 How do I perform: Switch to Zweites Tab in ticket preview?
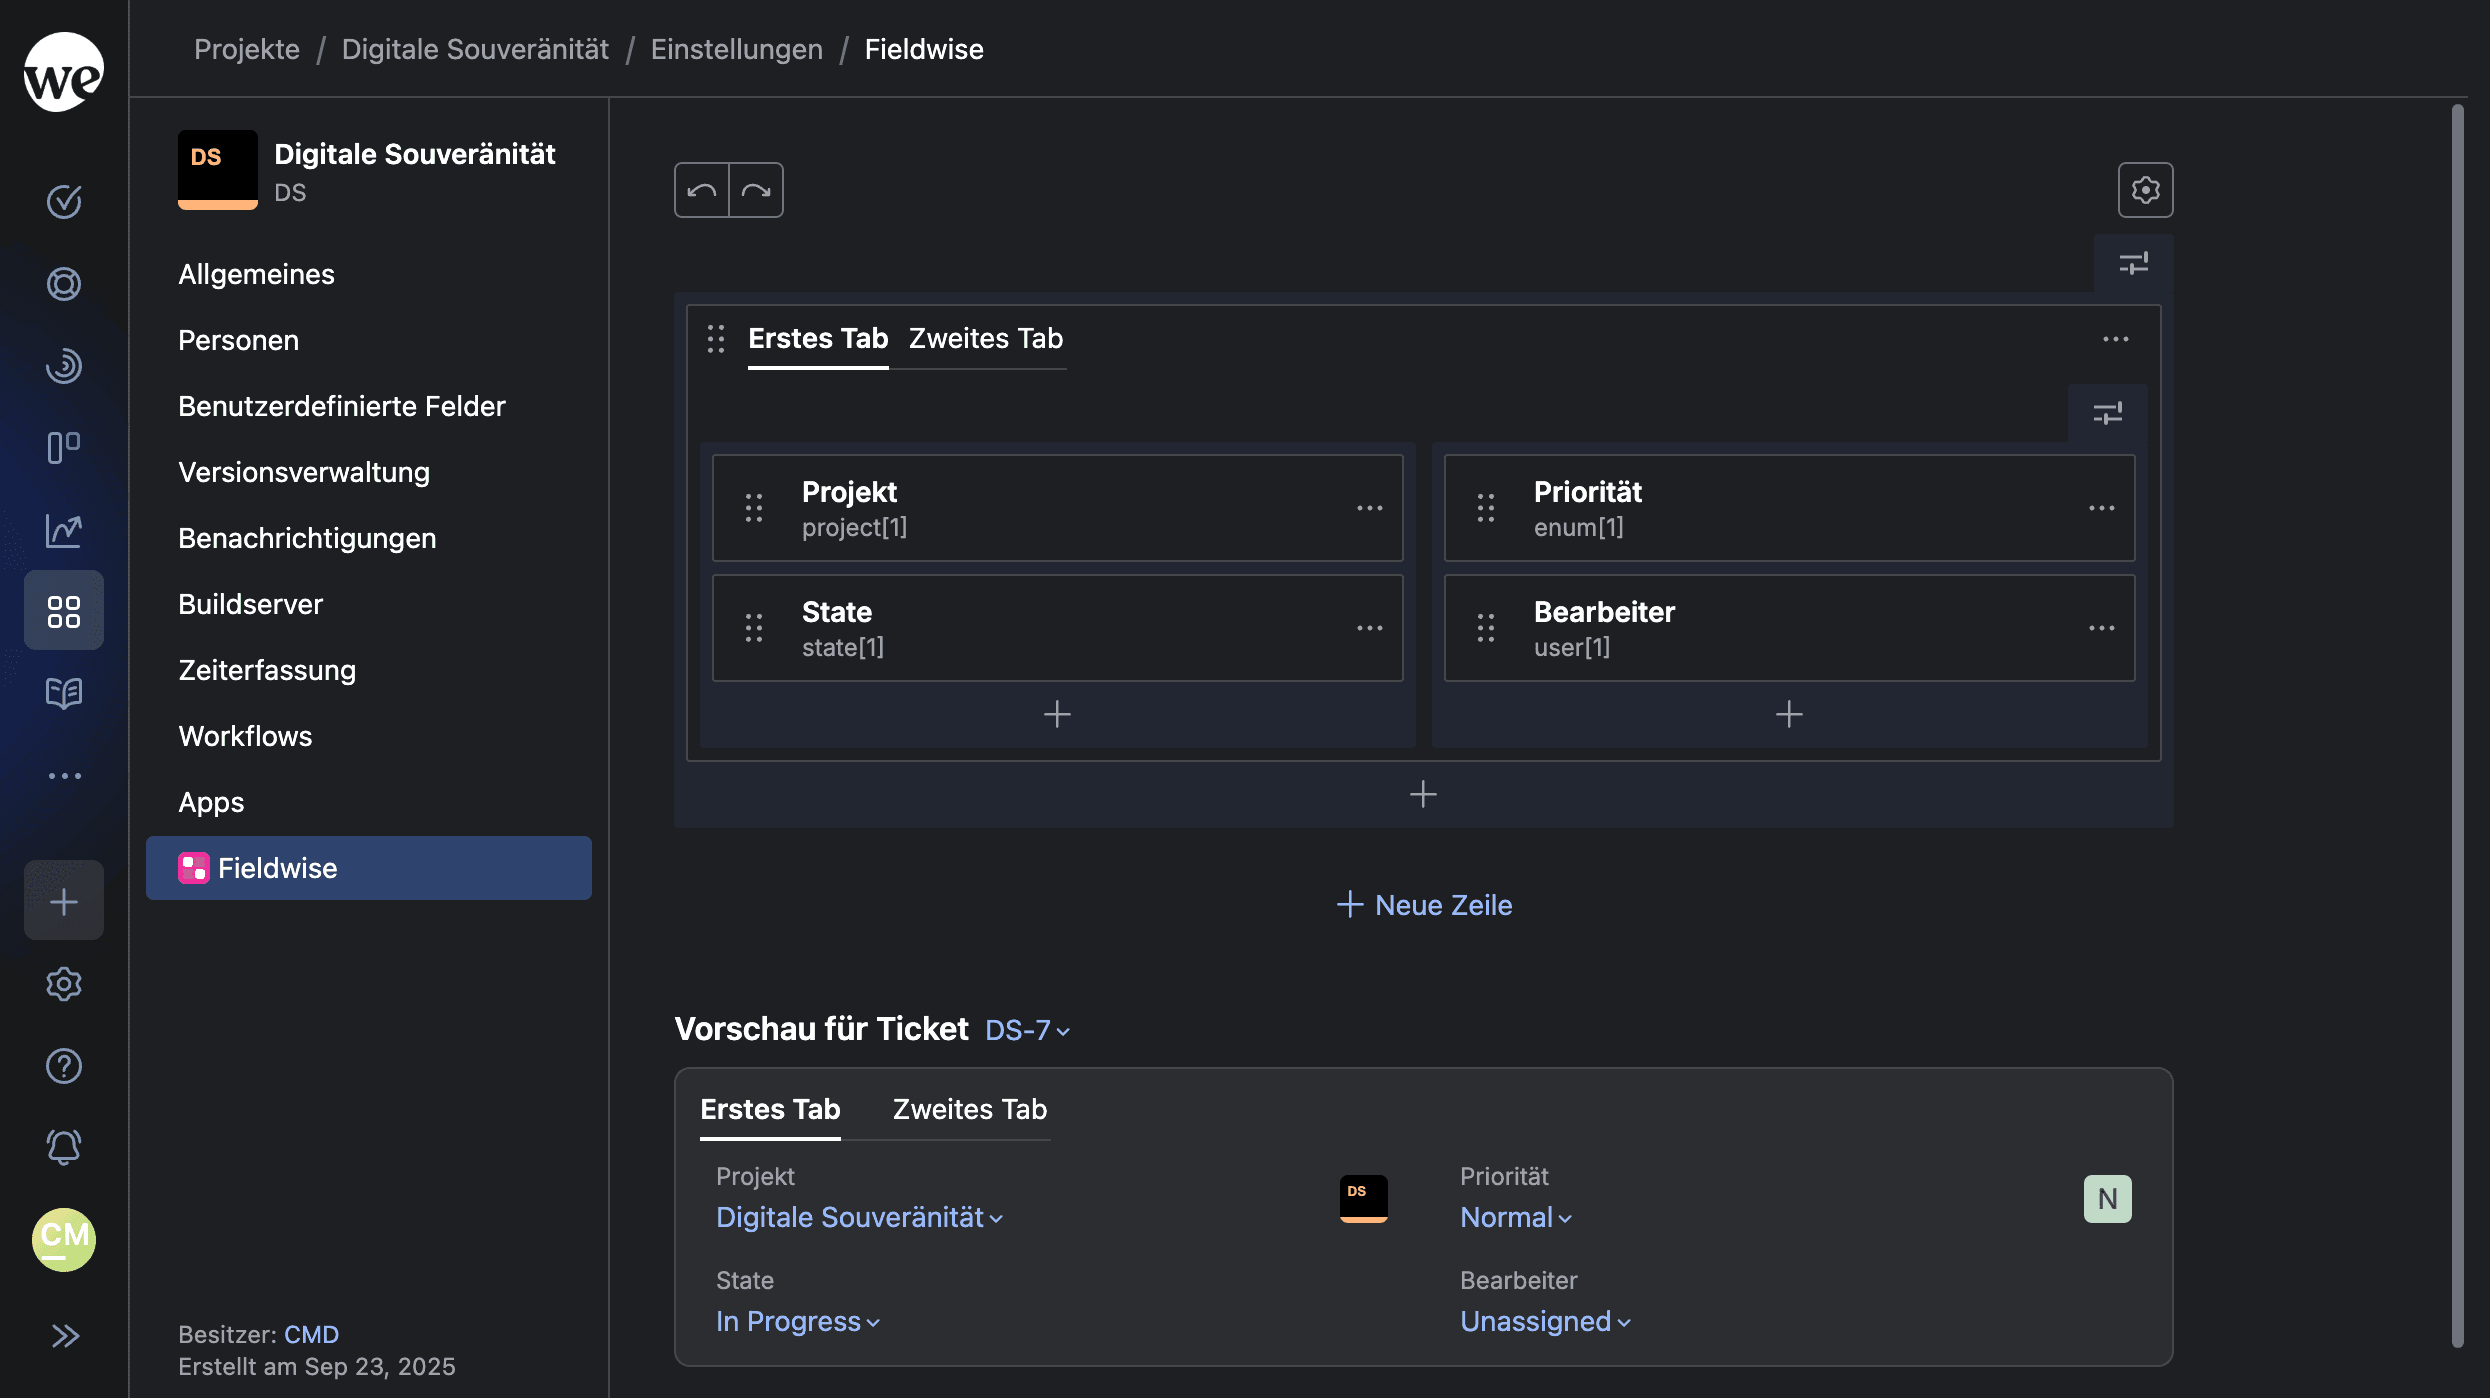[970, 1109]
